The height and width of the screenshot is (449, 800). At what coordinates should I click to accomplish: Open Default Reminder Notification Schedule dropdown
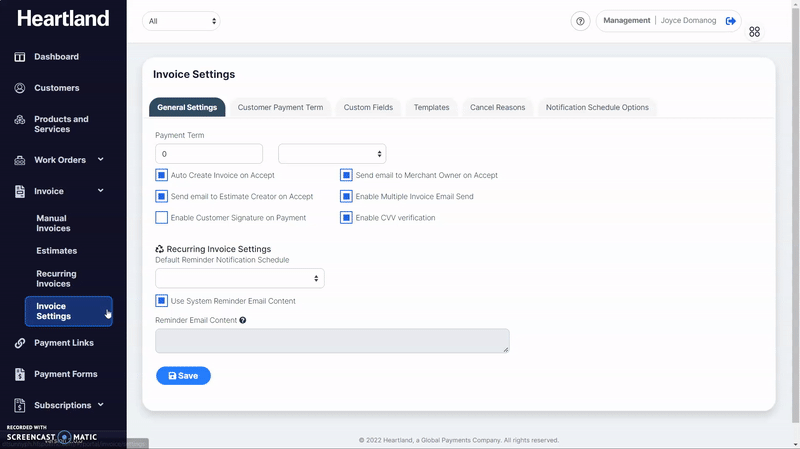[x=240, y=279]
